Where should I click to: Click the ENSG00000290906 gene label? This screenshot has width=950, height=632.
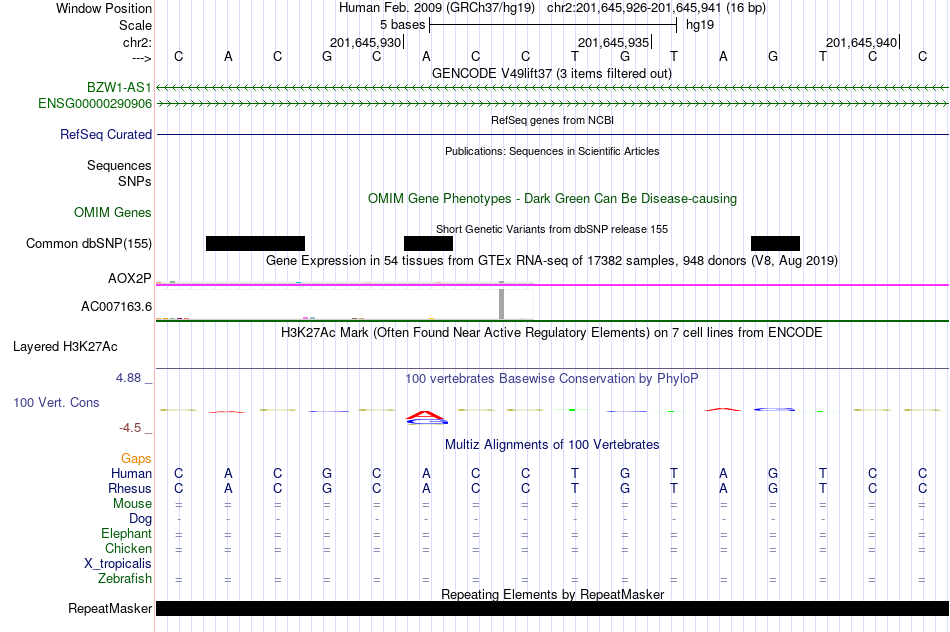click(95, 104)
